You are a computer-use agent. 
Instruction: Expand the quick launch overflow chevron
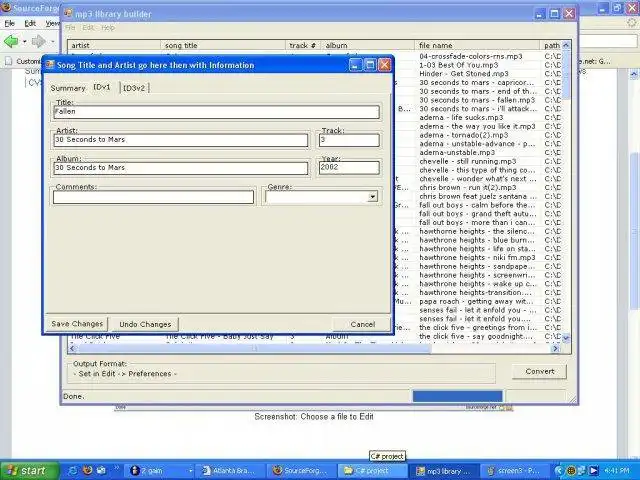tap(116, 468)
